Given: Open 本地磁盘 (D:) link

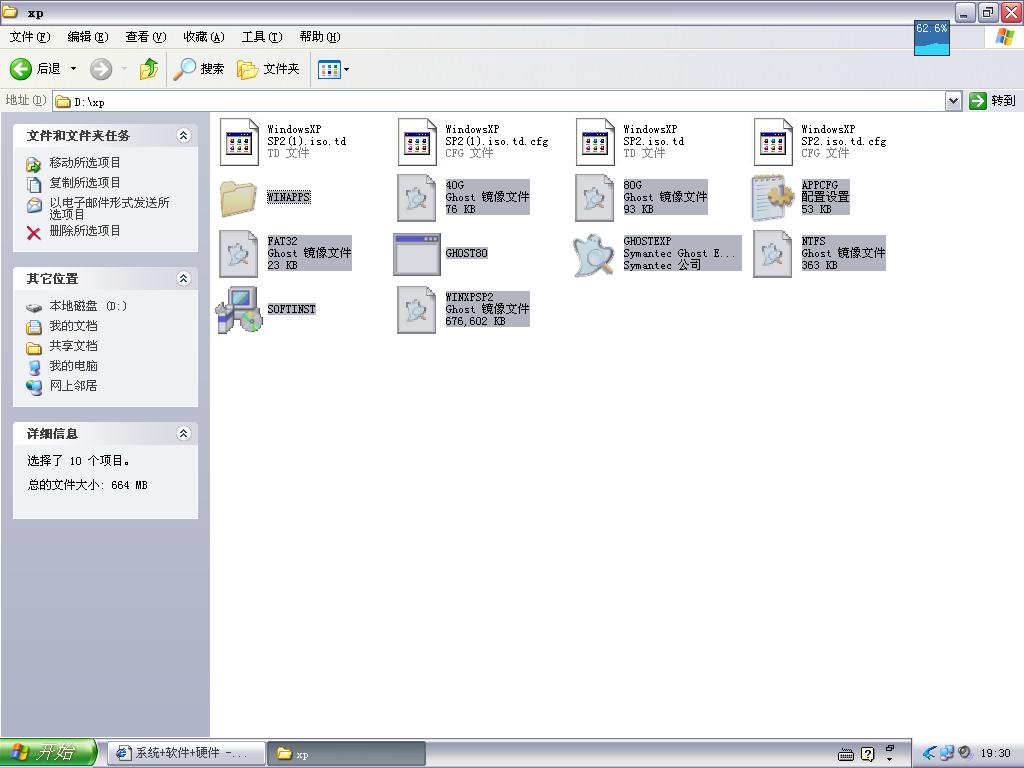Looking at the screenshot, I should pos(88,306).
